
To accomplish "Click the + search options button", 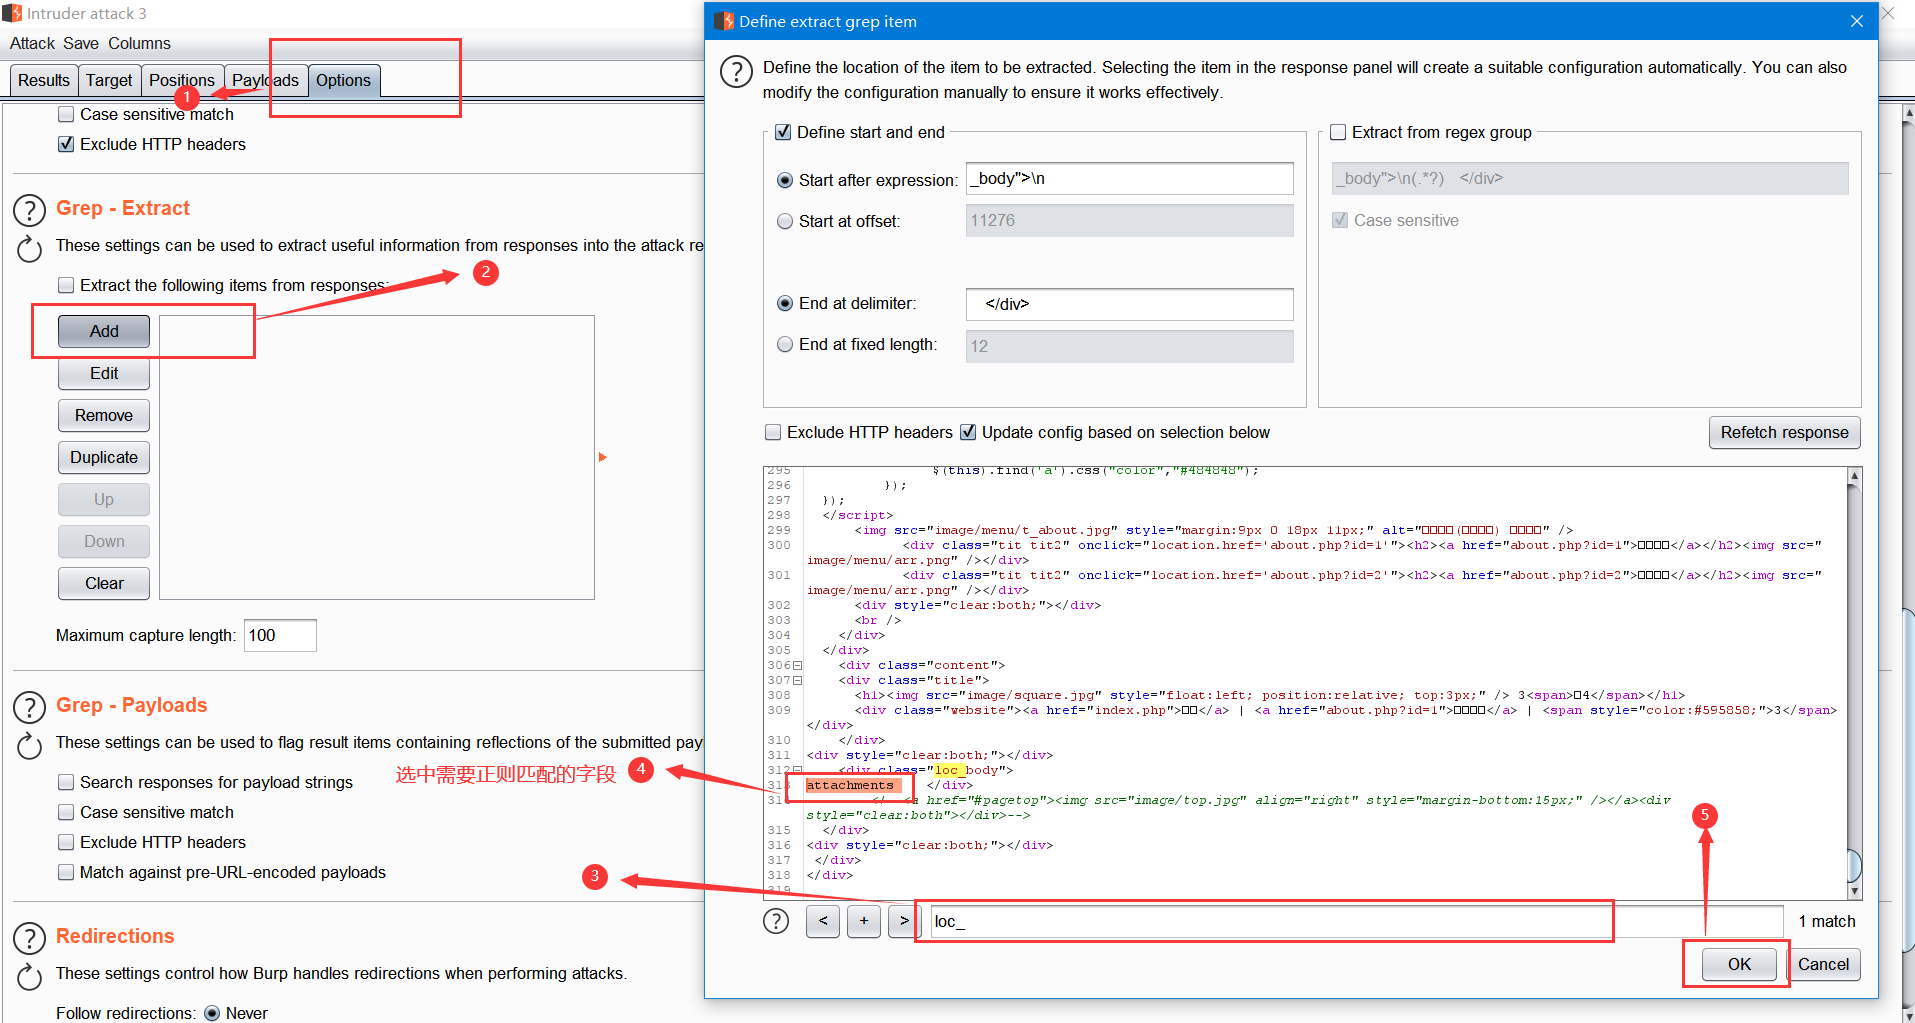I will coord(864,921).
